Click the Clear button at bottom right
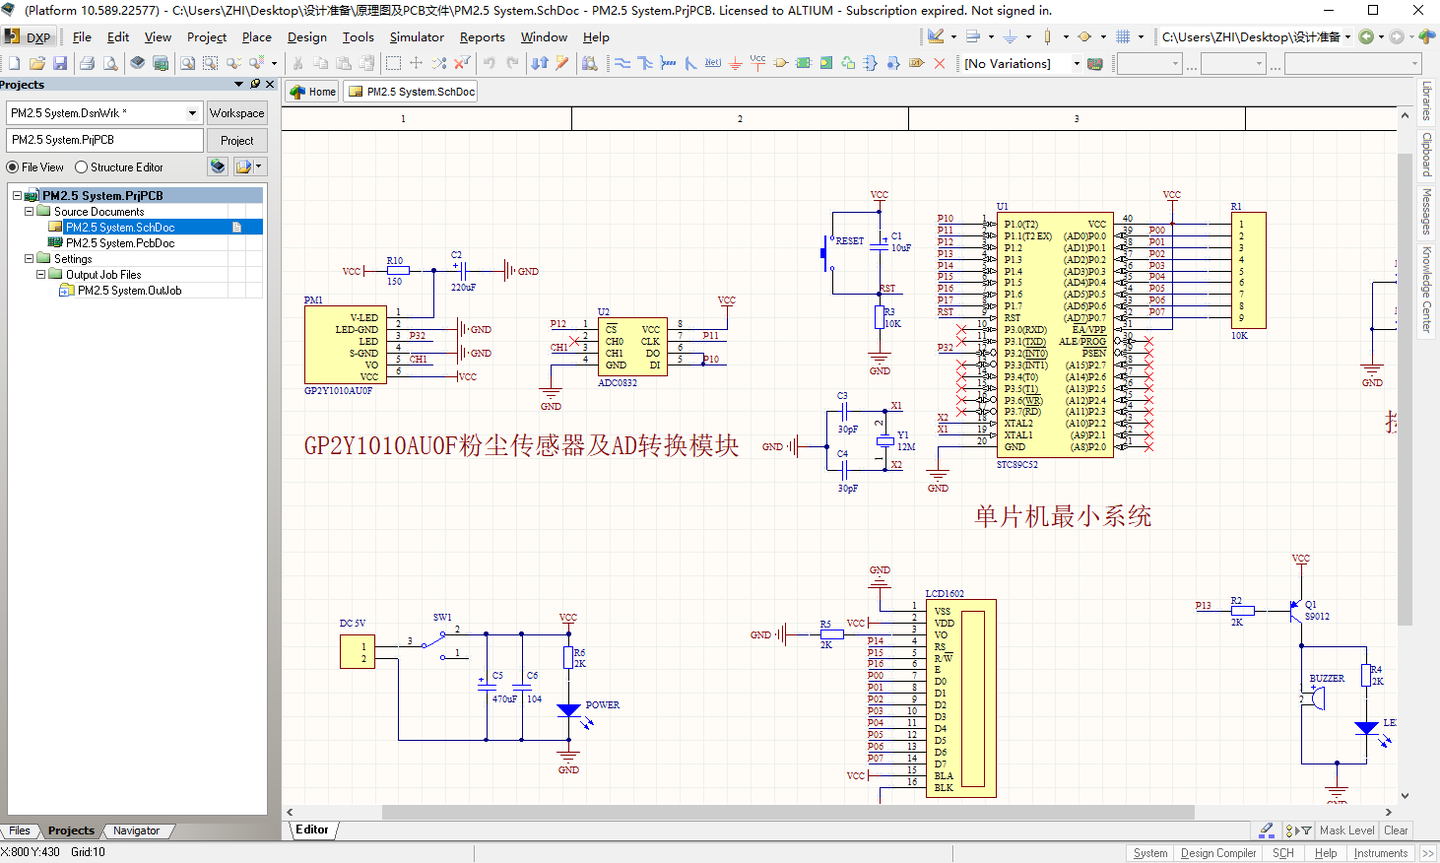The width and height of the screenshot is (1440, 863). [x=1396, y=830]
